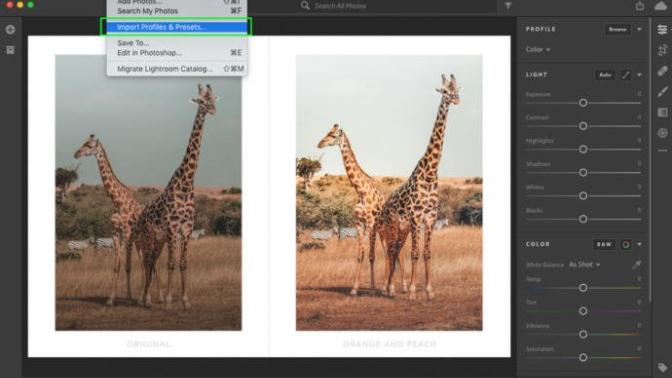Image resolution: width=672 pixels, height=378 pixels.
Task: Click the magnifier icon in the search bar
Action: [x=305, y=6]
